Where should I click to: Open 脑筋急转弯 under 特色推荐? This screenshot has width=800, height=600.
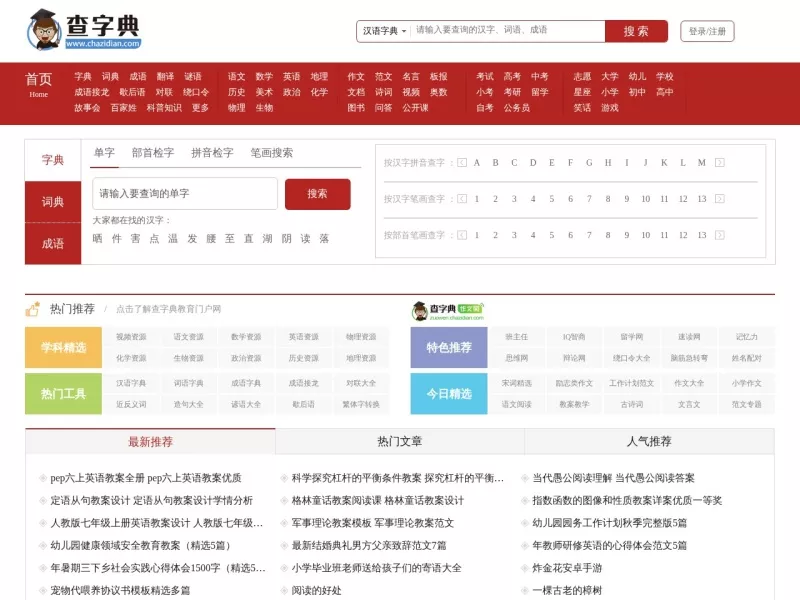pyautogui.click(x=689, y=358)
